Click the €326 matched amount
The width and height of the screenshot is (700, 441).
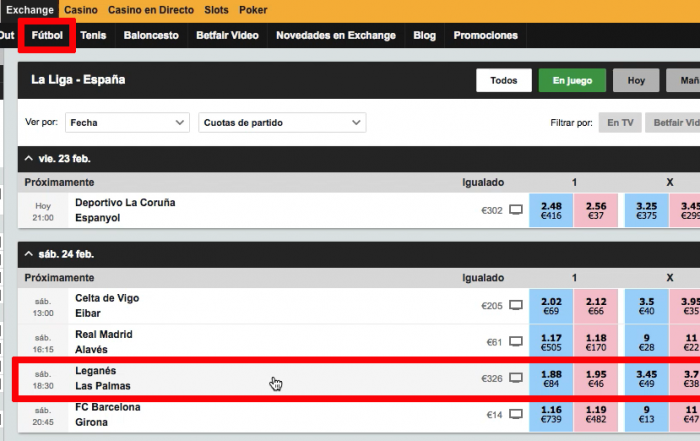[492, 379]
